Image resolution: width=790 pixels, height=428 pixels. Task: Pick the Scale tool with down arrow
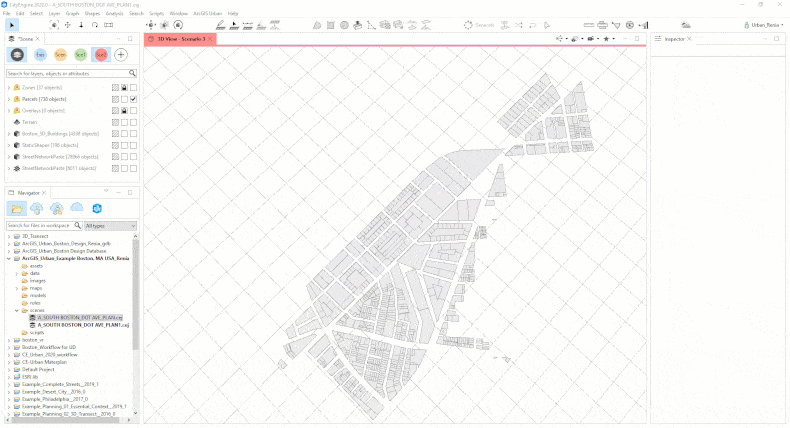pos(81,25)
